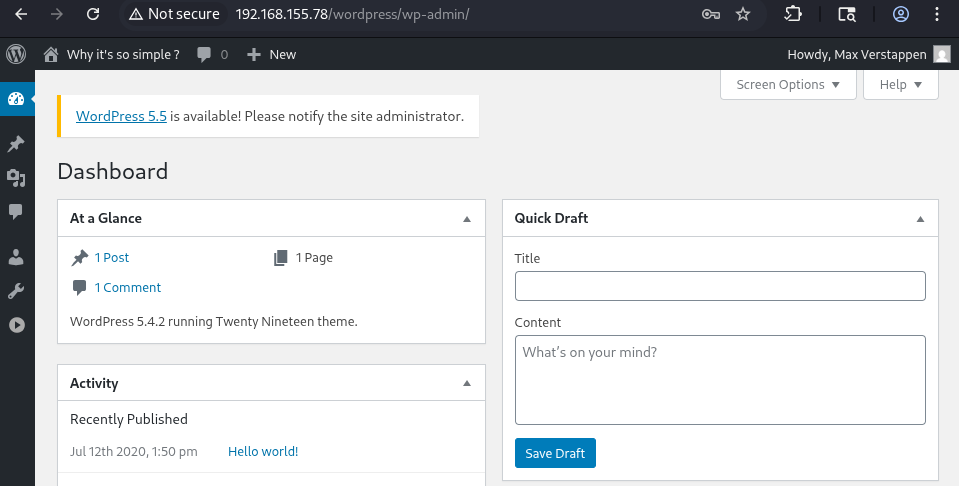Go back with browser back arrow
The image size is (959, 486).
click(21, 14)
